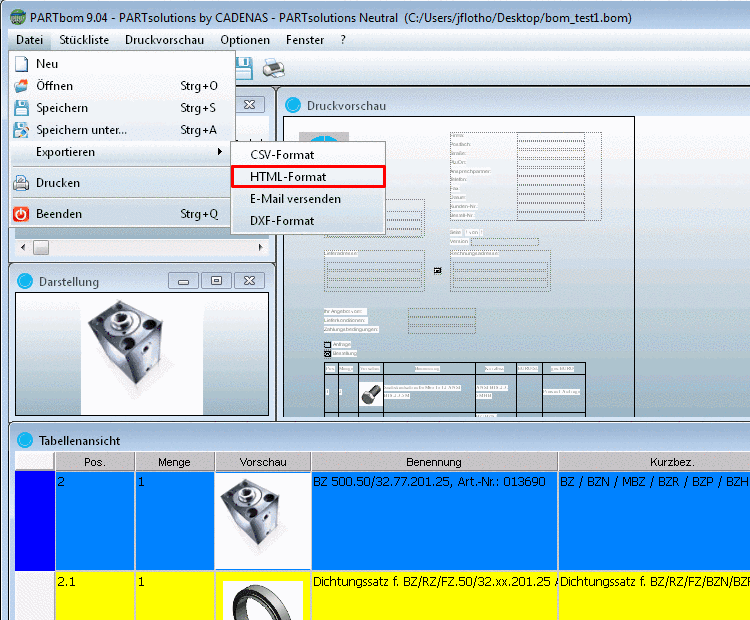
Task: Click the Drucken printer icon in menu
Action: [x=21, y=183]
